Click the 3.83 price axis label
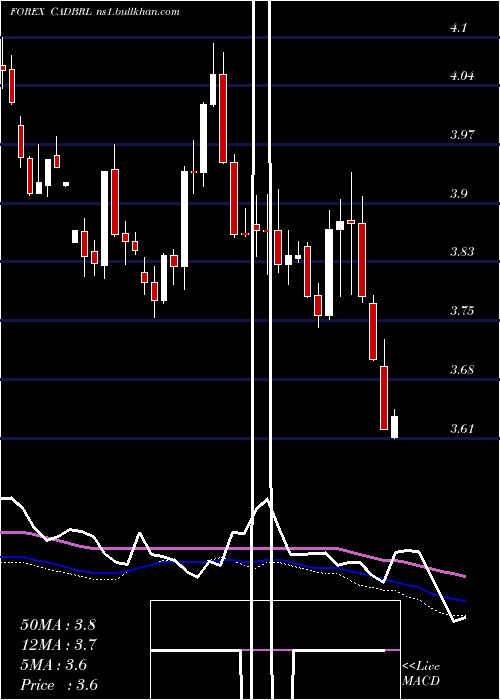The width and height of the screenshot is (500, 700). [x=462, y=252]
